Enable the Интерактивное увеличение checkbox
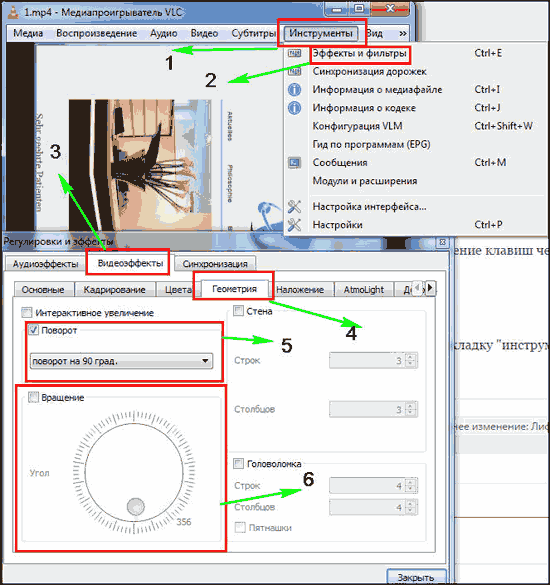 pos(27,312)
